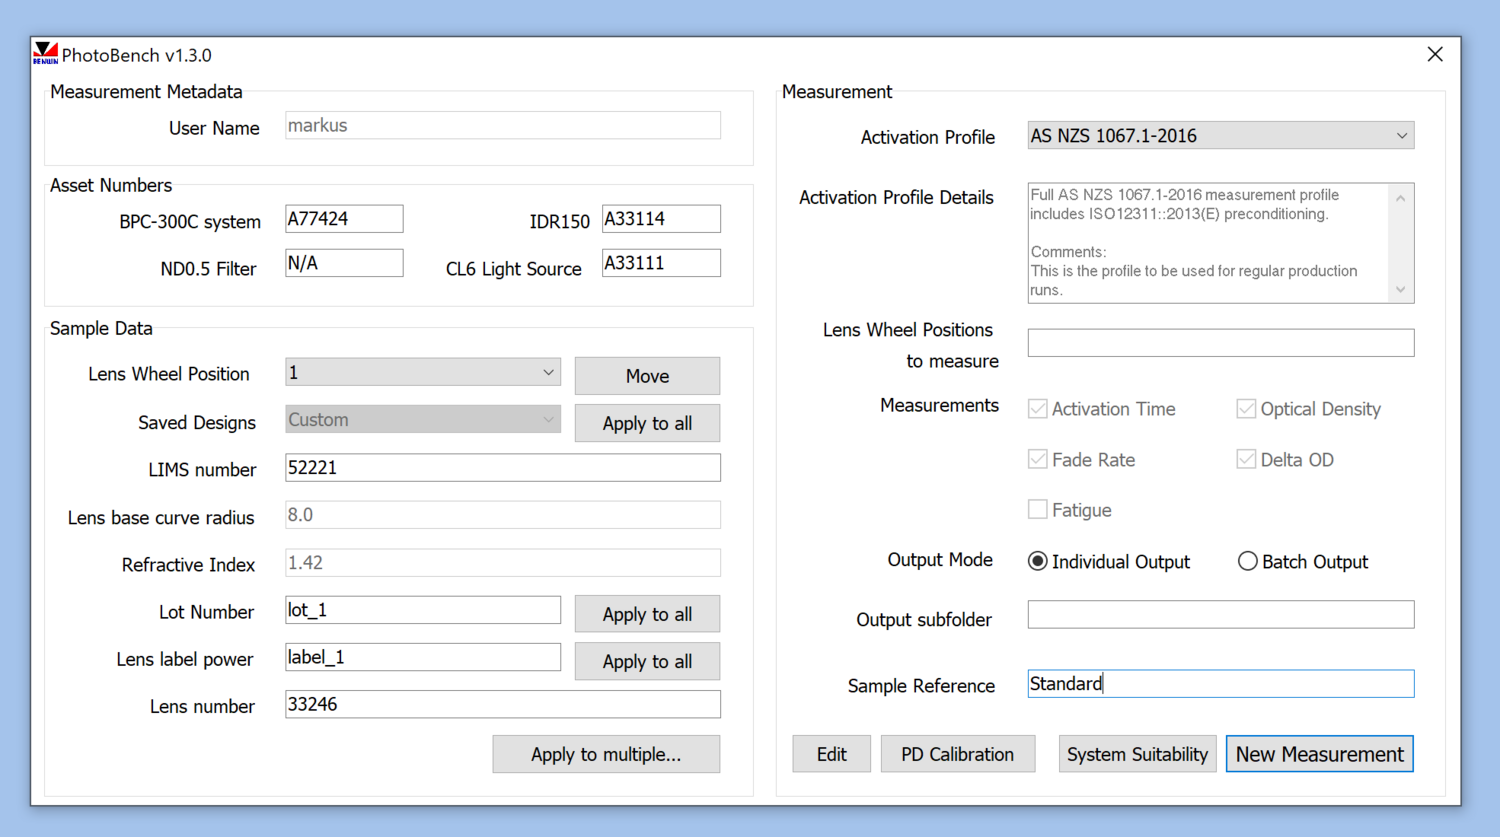Click the PhotoBench app icon in title bar

[x=45, y=54]
